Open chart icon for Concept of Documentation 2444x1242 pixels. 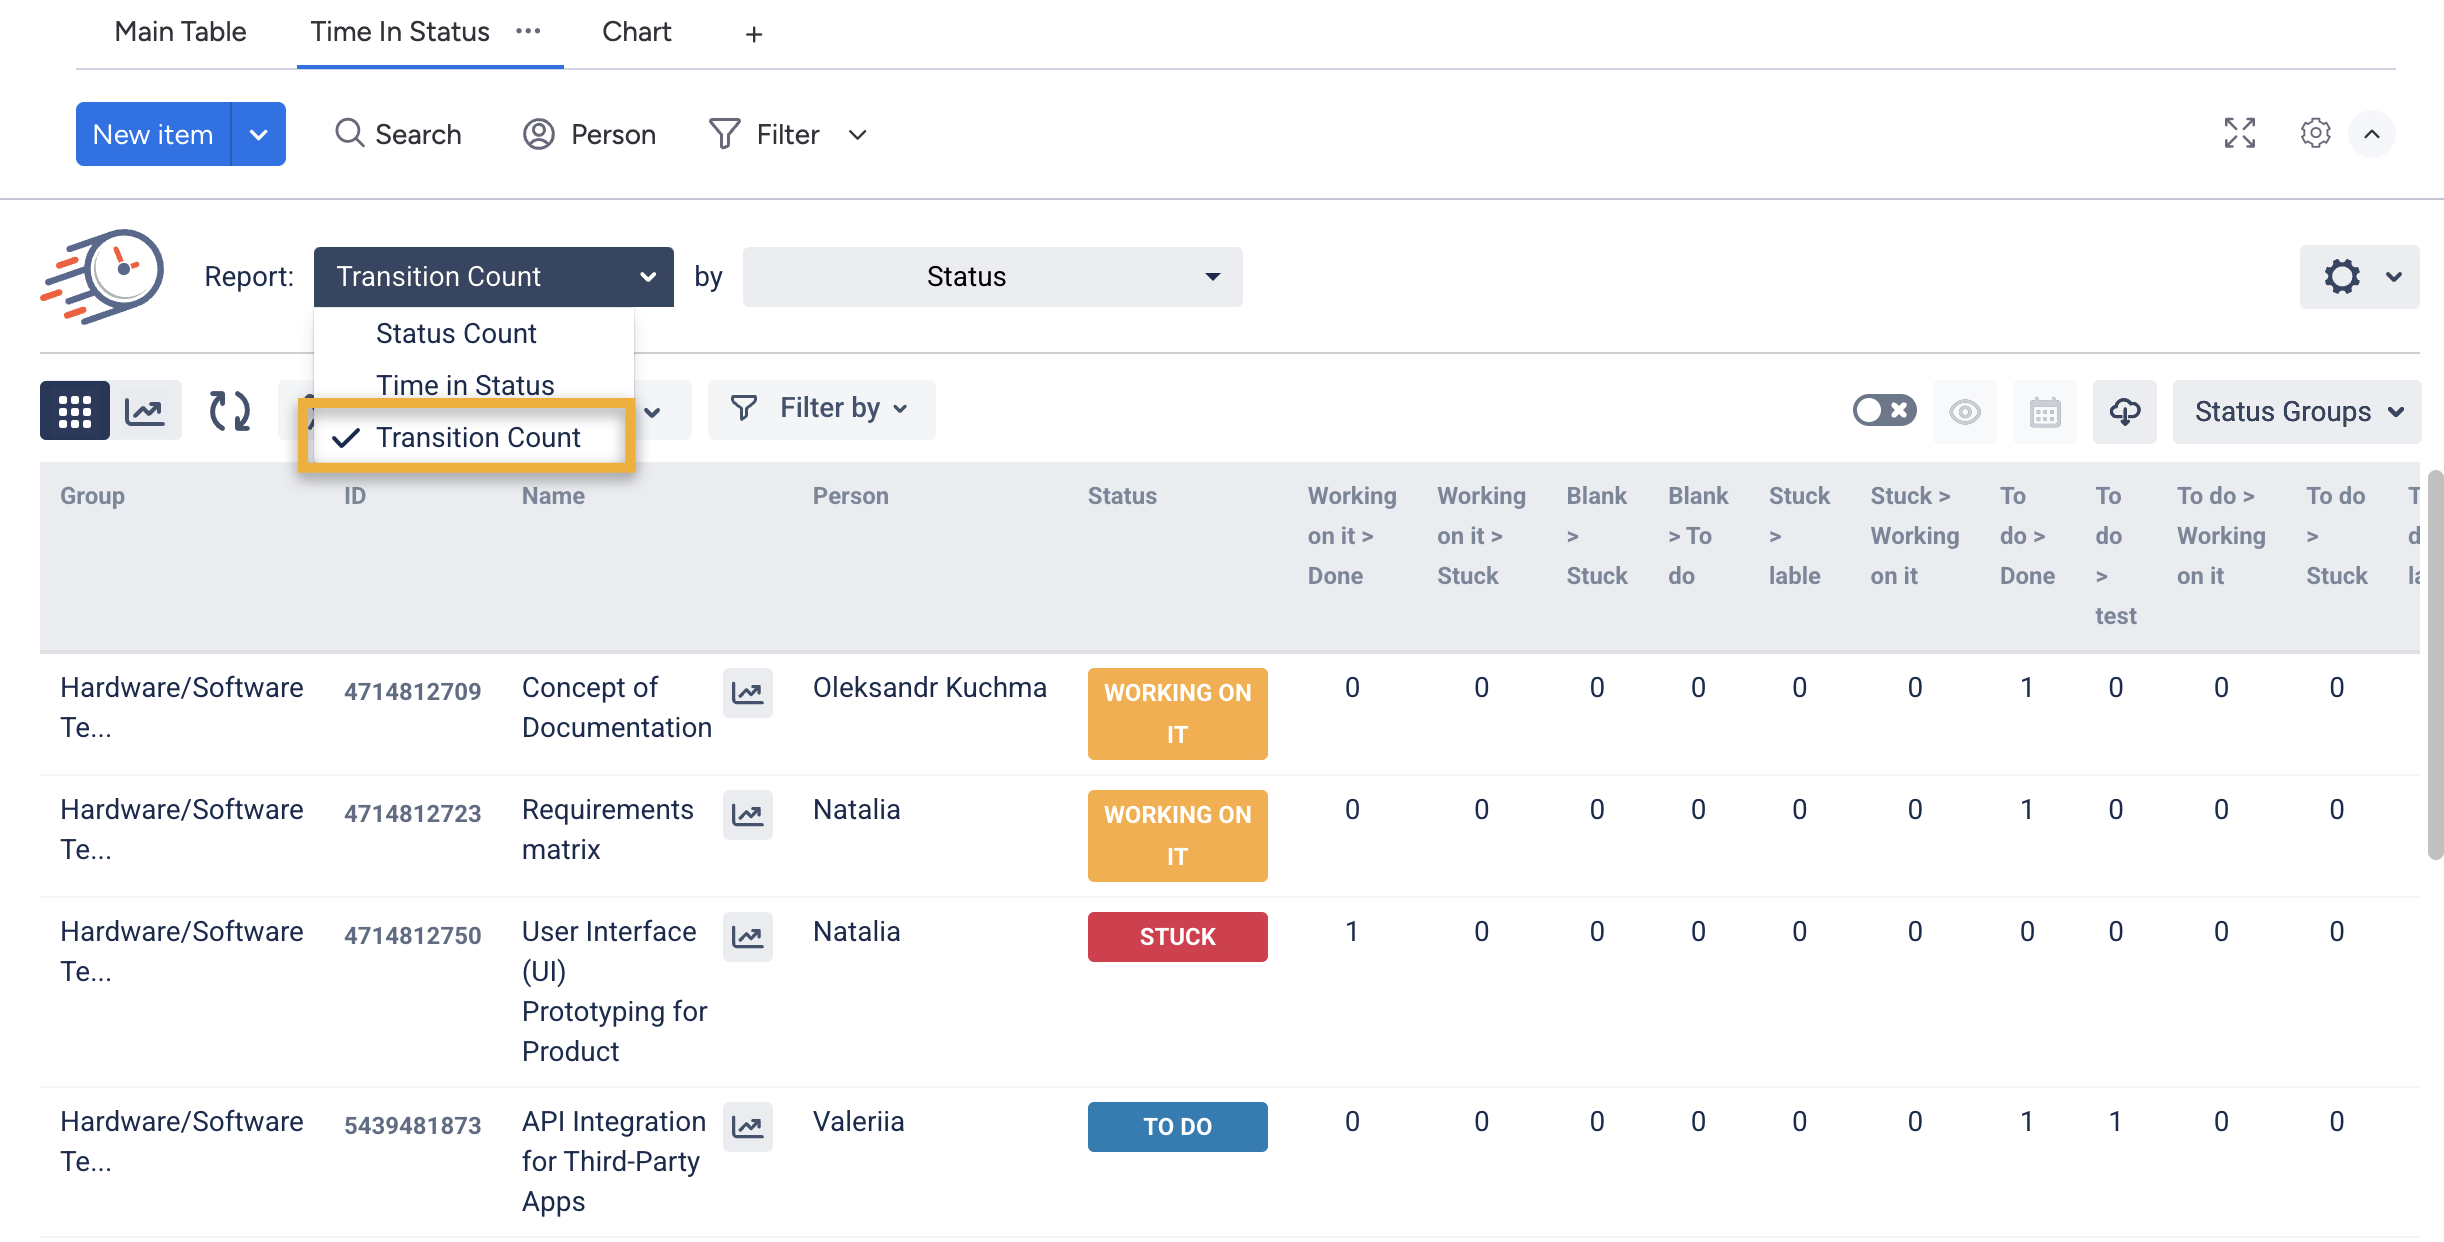tap(747, 692)
